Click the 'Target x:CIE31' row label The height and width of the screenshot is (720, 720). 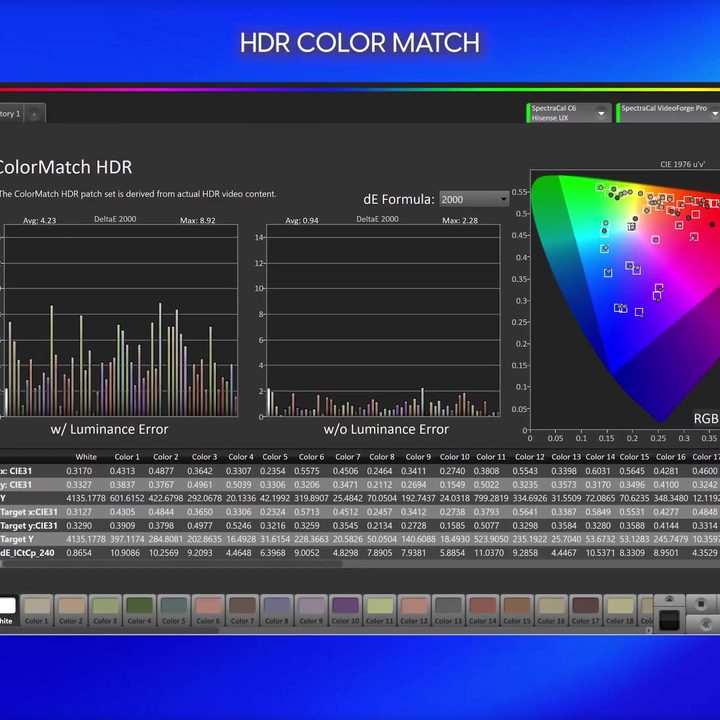28,512
